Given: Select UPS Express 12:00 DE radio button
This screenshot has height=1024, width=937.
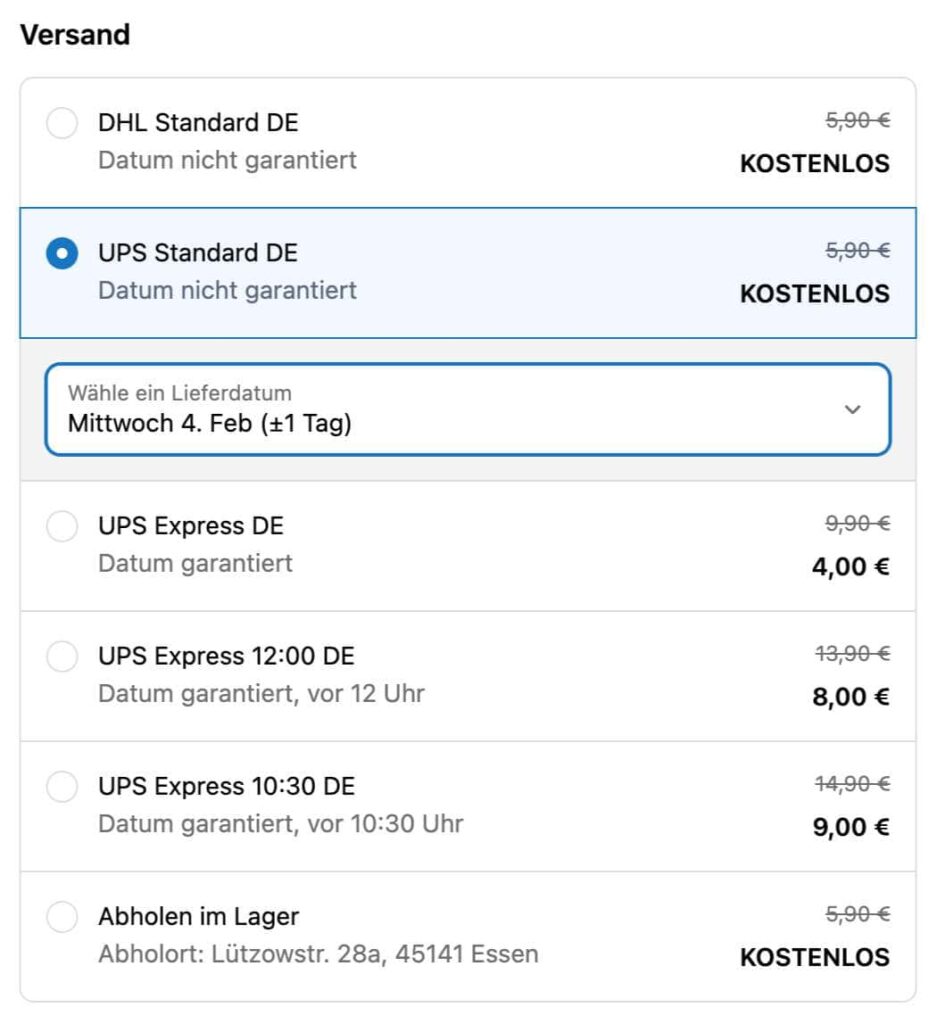Looking at the screenshot, I should point(62,657).
